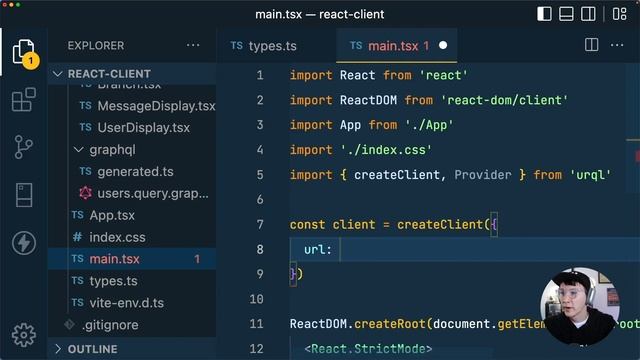The image size is (640, 360).
Task: Click the 'react-dom/client' import string
Action: (504, 100)
